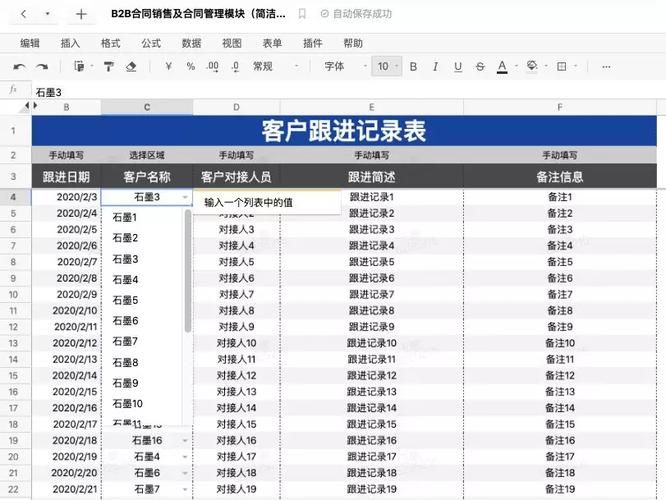Click the cell borders icon
The height and width of the screenshot is (500, 666).
[x=562, y=66]
